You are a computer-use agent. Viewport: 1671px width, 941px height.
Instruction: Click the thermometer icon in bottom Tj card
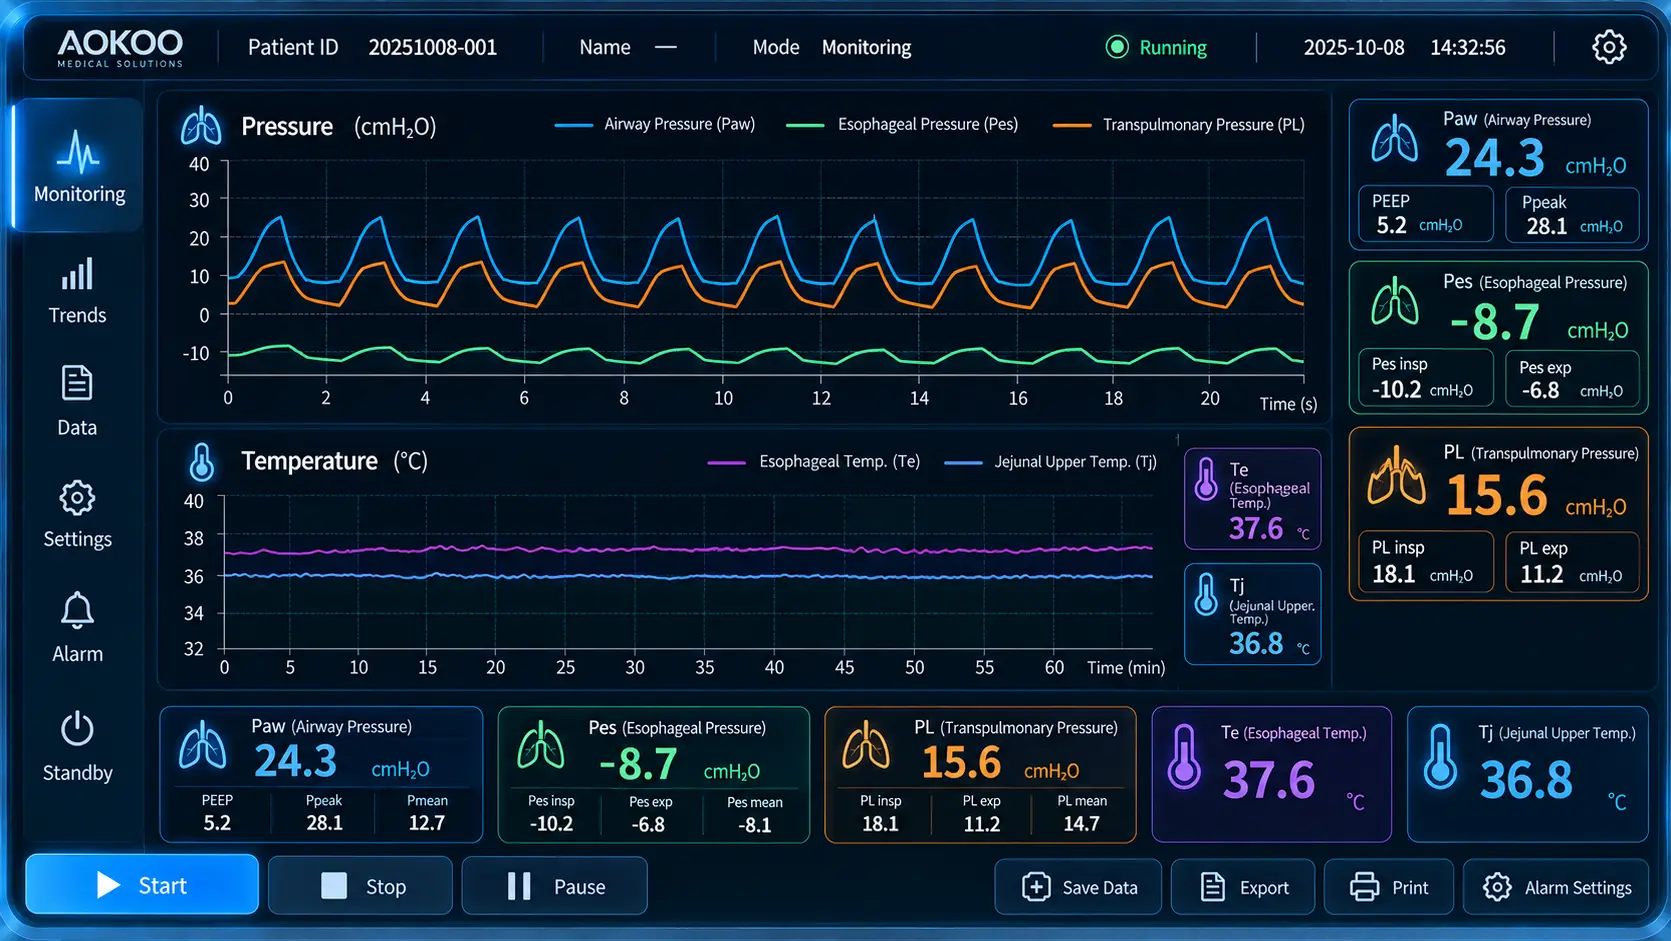1441,756
